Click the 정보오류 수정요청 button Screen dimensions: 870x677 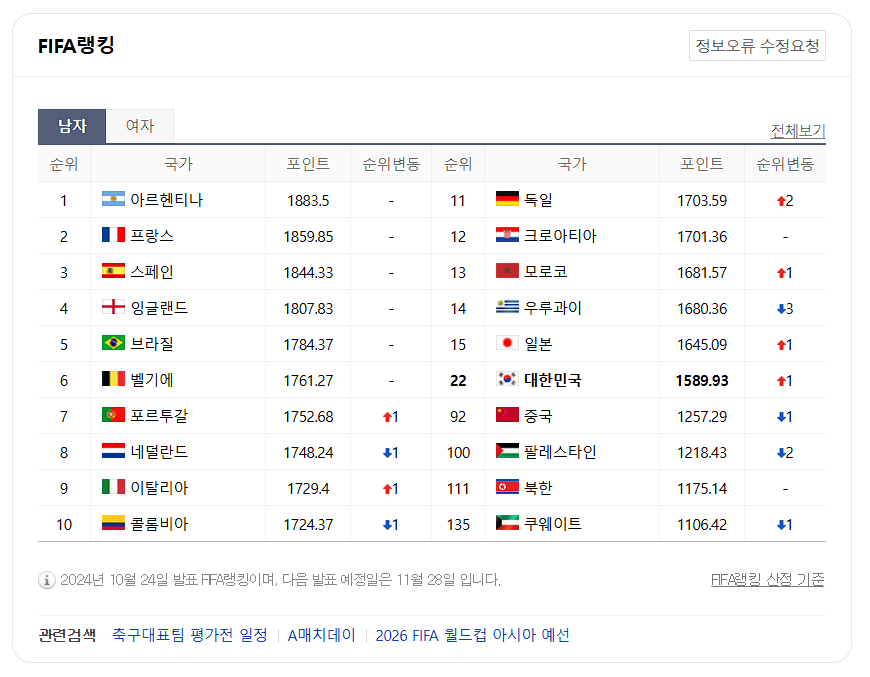coord(757,45)
